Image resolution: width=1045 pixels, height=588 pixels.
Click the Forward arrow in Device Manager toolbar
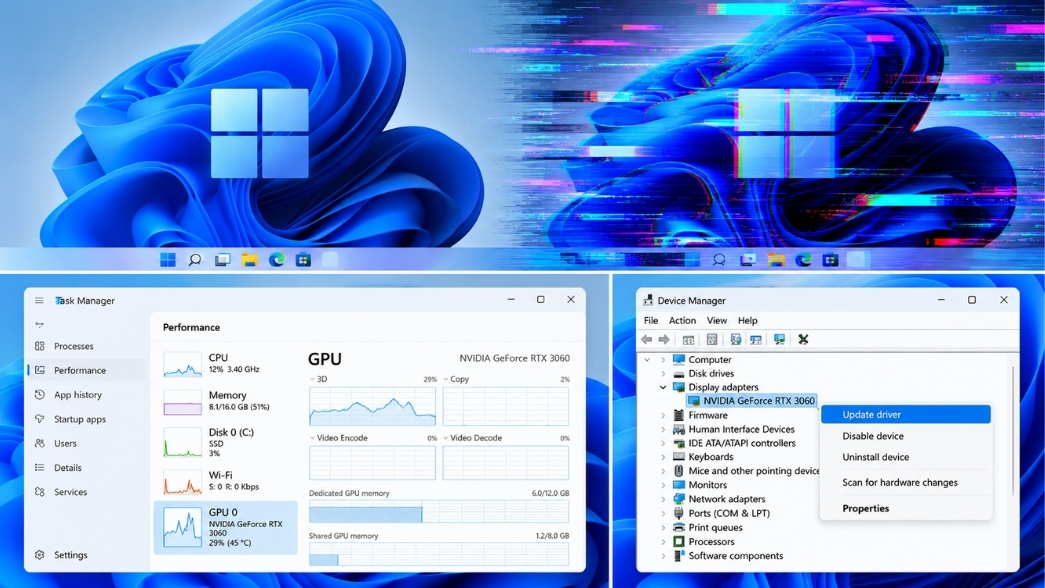coord(664,339)
